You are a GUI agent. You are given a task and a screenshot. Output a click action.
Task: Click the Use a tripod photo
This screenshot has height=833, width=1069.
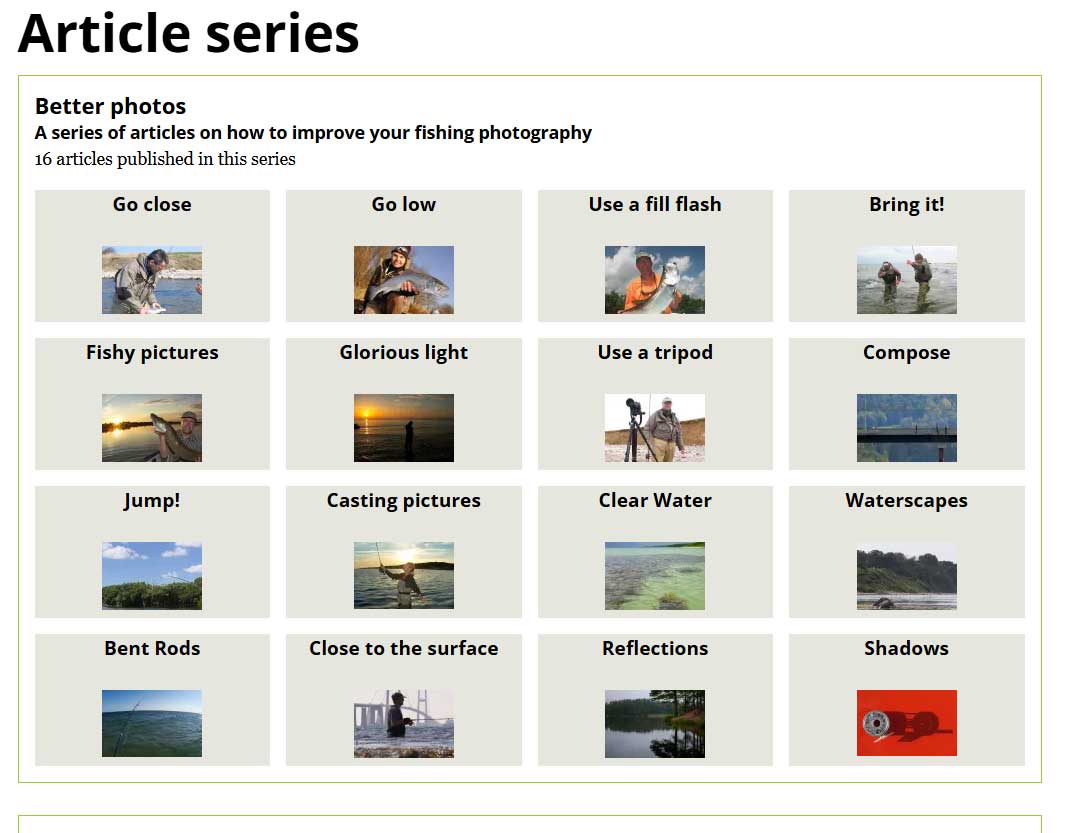(x=655, y=428)
